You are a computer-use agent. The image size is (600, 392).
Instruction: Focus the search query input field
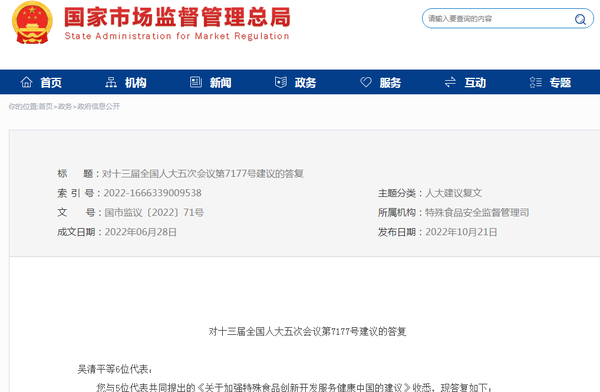coord(497,19)
